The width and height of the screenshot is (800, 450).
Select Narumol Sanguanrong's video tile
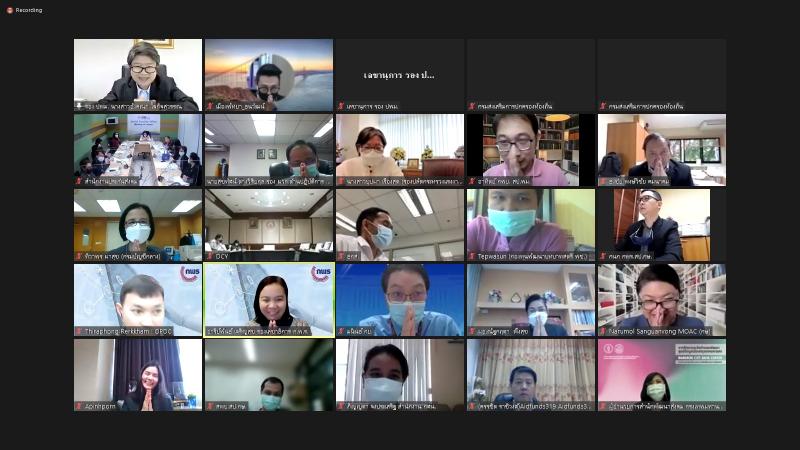click(x=662, y=300)
